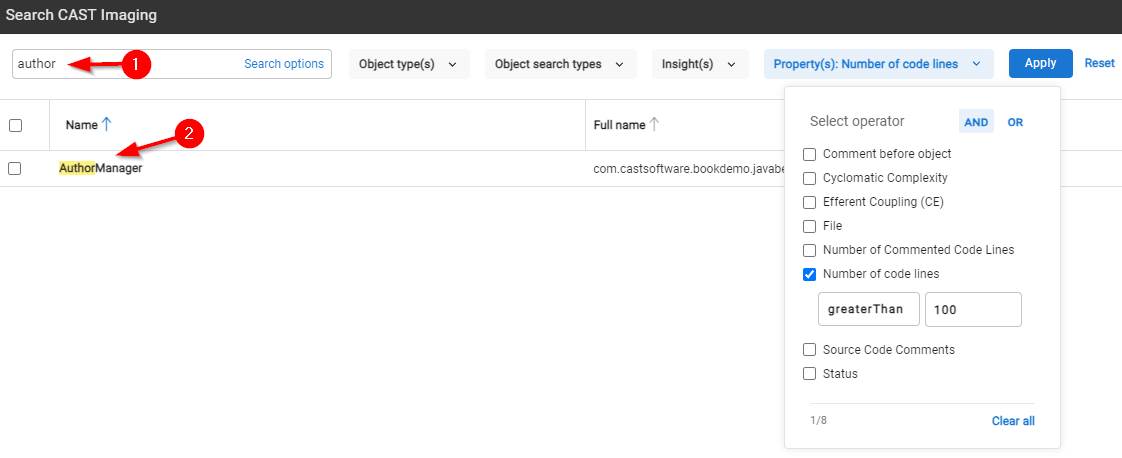Uncheck Number of code lines property

pos(810,274)
